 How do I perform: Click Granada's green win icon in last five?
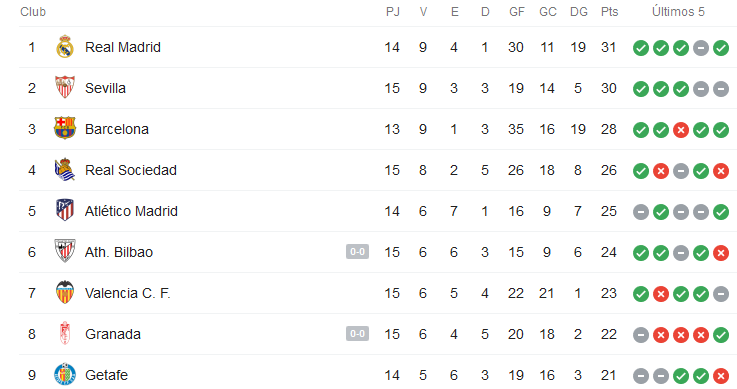click(x=721, y=335)
